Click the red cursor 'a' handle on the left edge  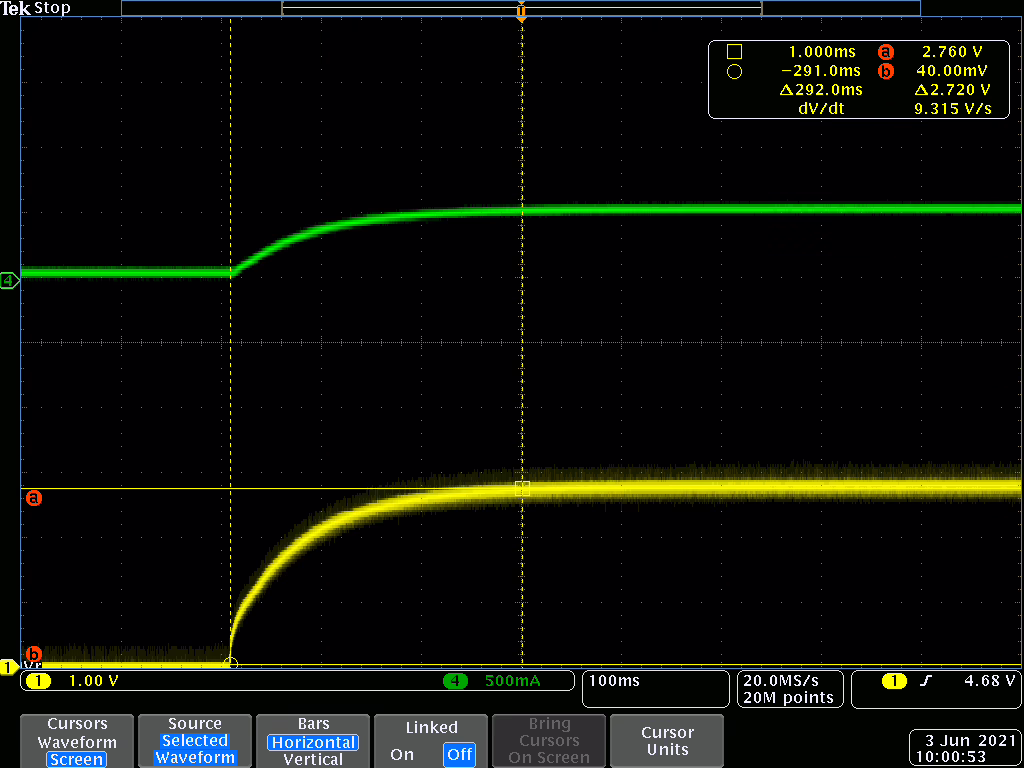pyautogui.click(x=33, y=497)
